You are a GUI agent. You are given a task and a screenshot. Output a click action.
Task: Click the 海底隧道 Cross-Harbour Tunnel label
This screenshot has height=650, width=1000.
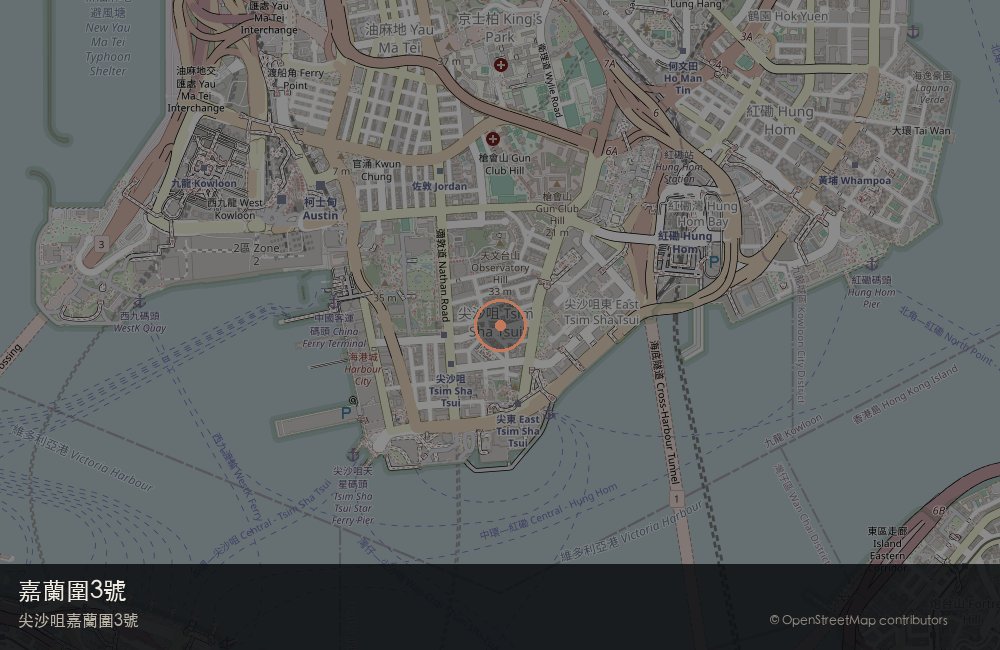pos(665,413)
